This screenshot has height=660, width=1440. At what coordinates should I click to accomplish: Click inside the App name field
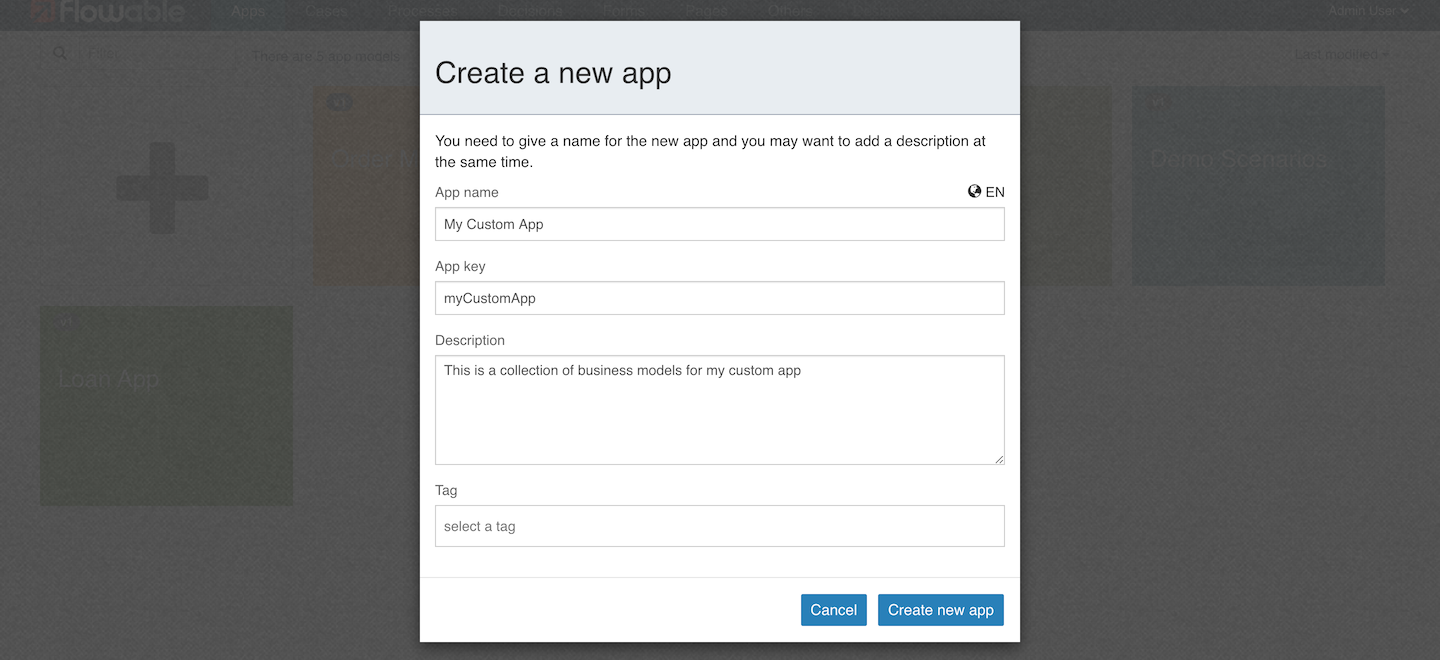[x=719, y=224]
